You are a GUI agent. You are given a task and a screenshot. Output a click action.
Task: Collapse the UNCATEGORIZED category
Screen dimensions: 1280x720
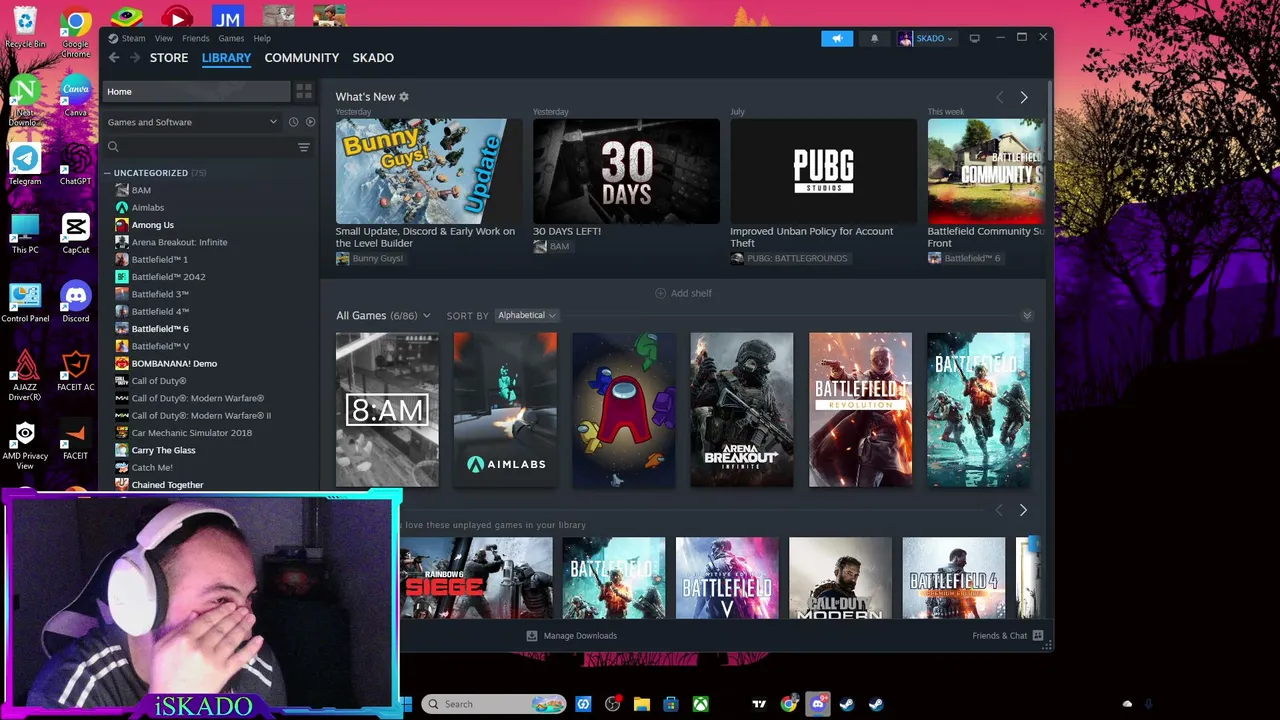tap(108, 173)
